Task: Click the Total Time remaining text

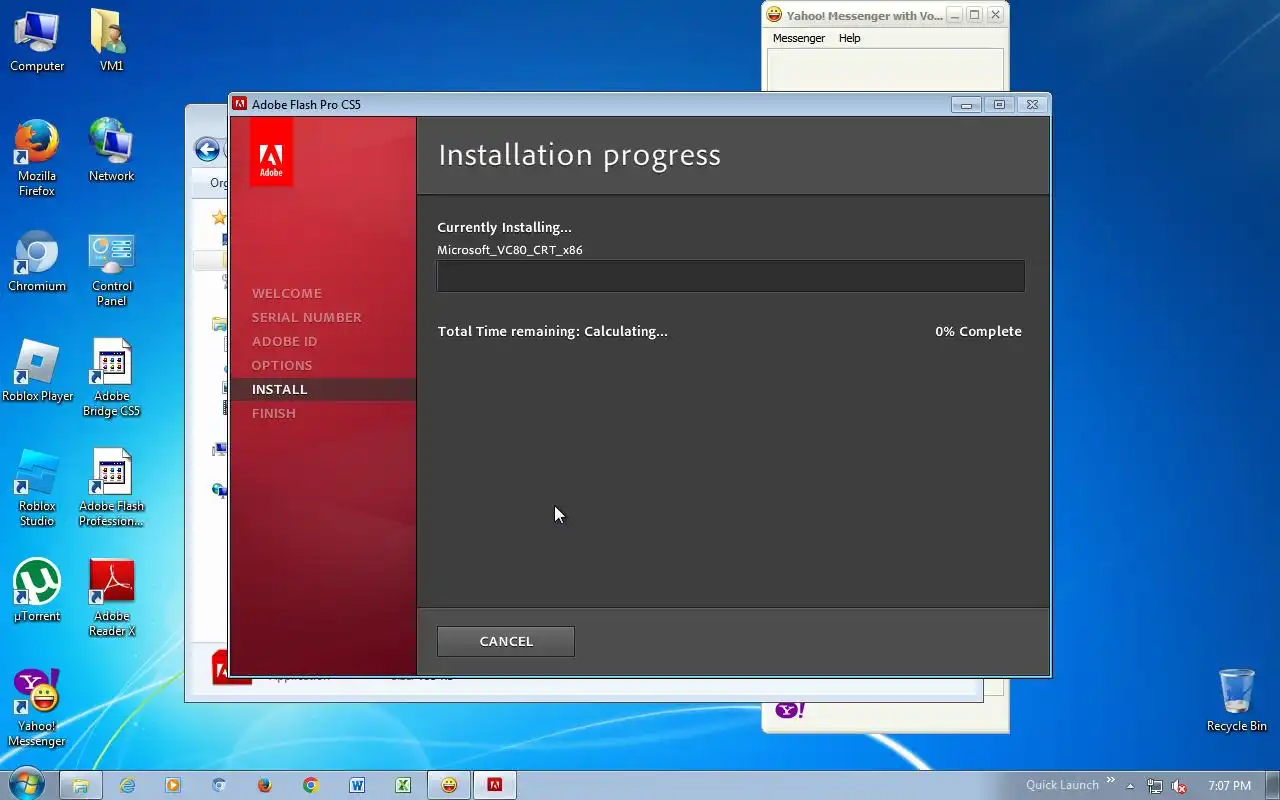Action: pyautogui.click(x=552, y=331)
